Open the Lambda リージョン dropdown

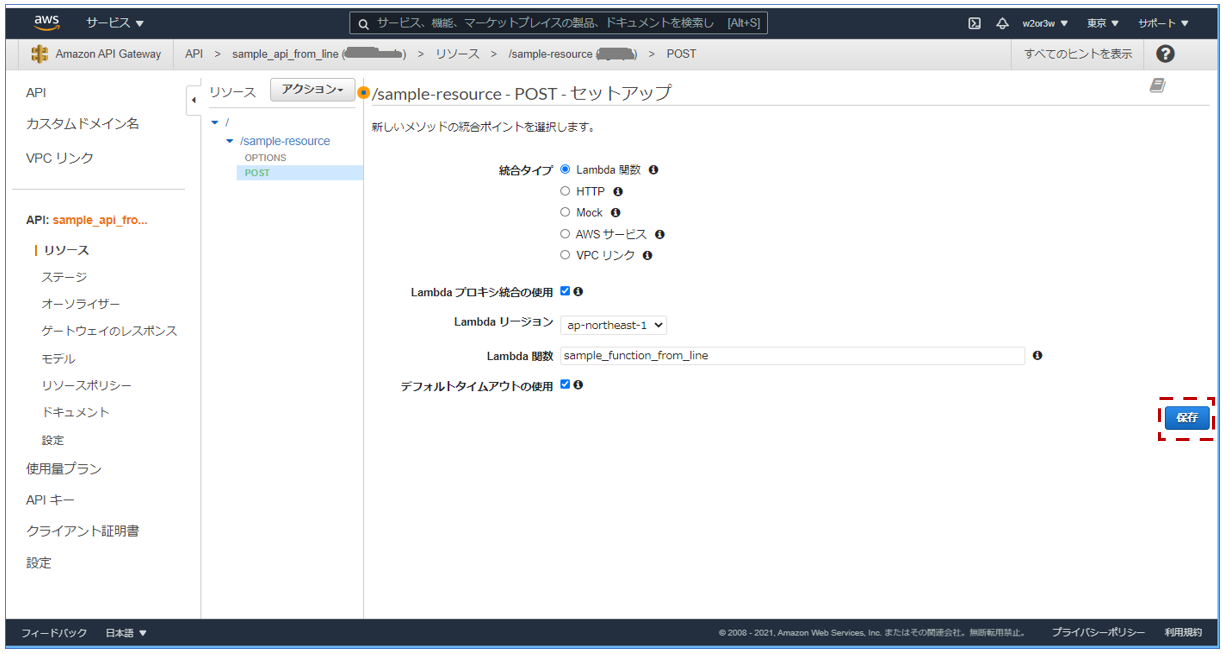click(613, 324)
